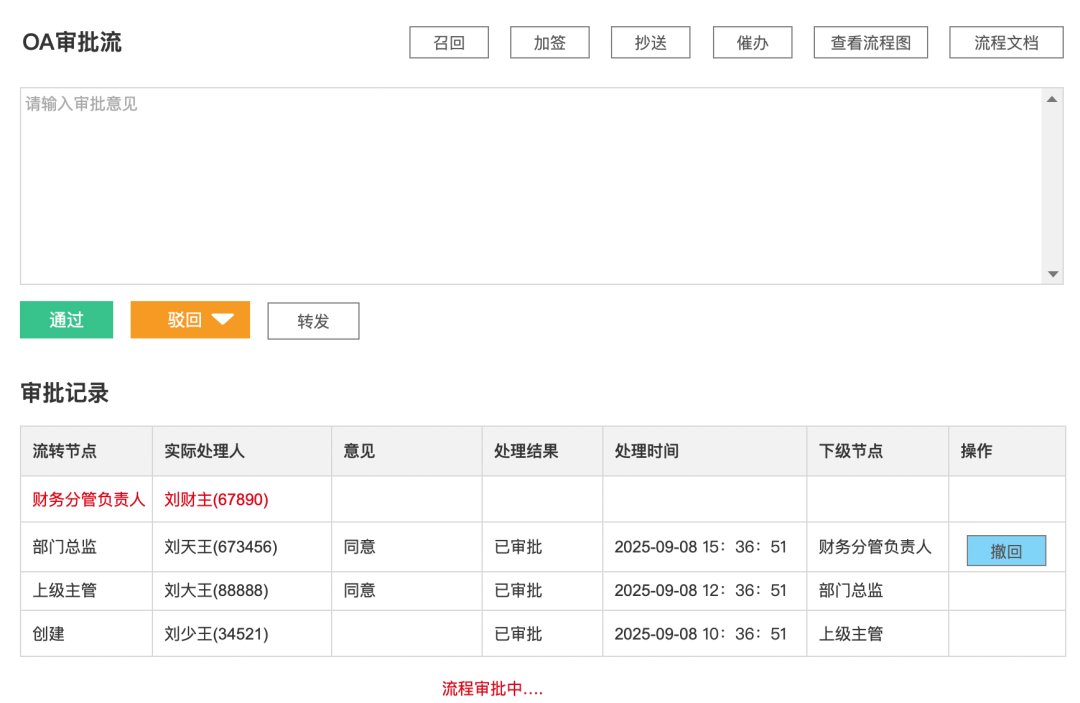Image resolution: width=1080 pixels, height=703 pixels.
Task: Open the 流程文档 document
Action: click(1006, 43)
